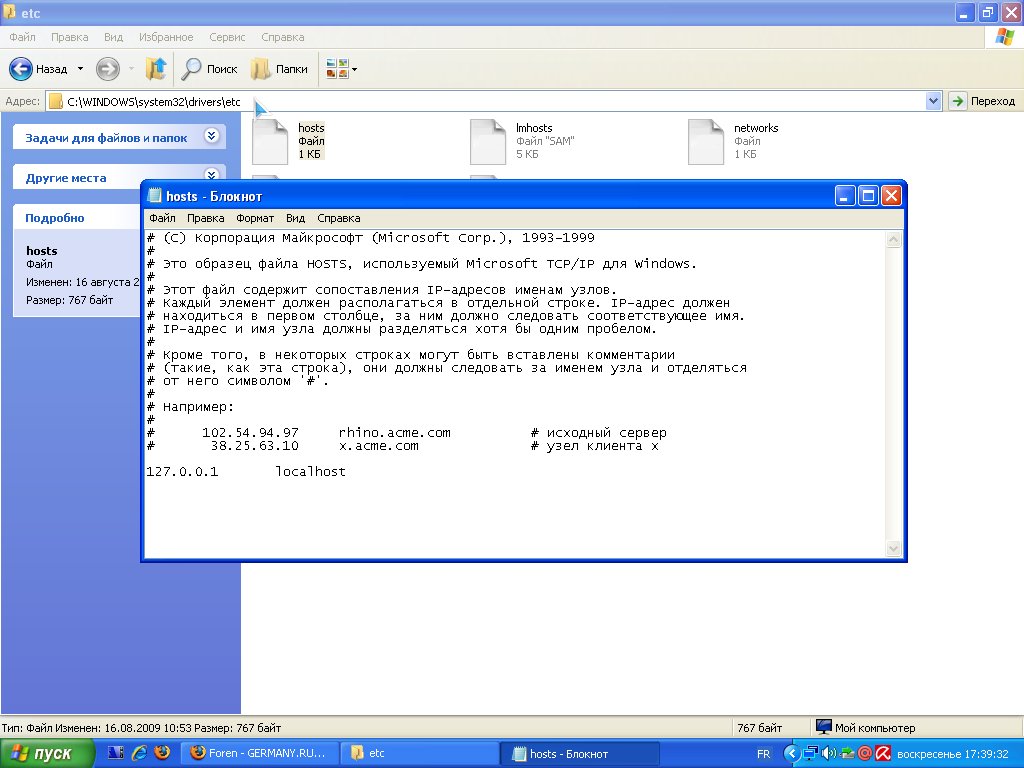This screenshot has width=1024, height=768.
Task: Click 'Мой компьютер' status bar icon
Action: [x=824, y=727]
